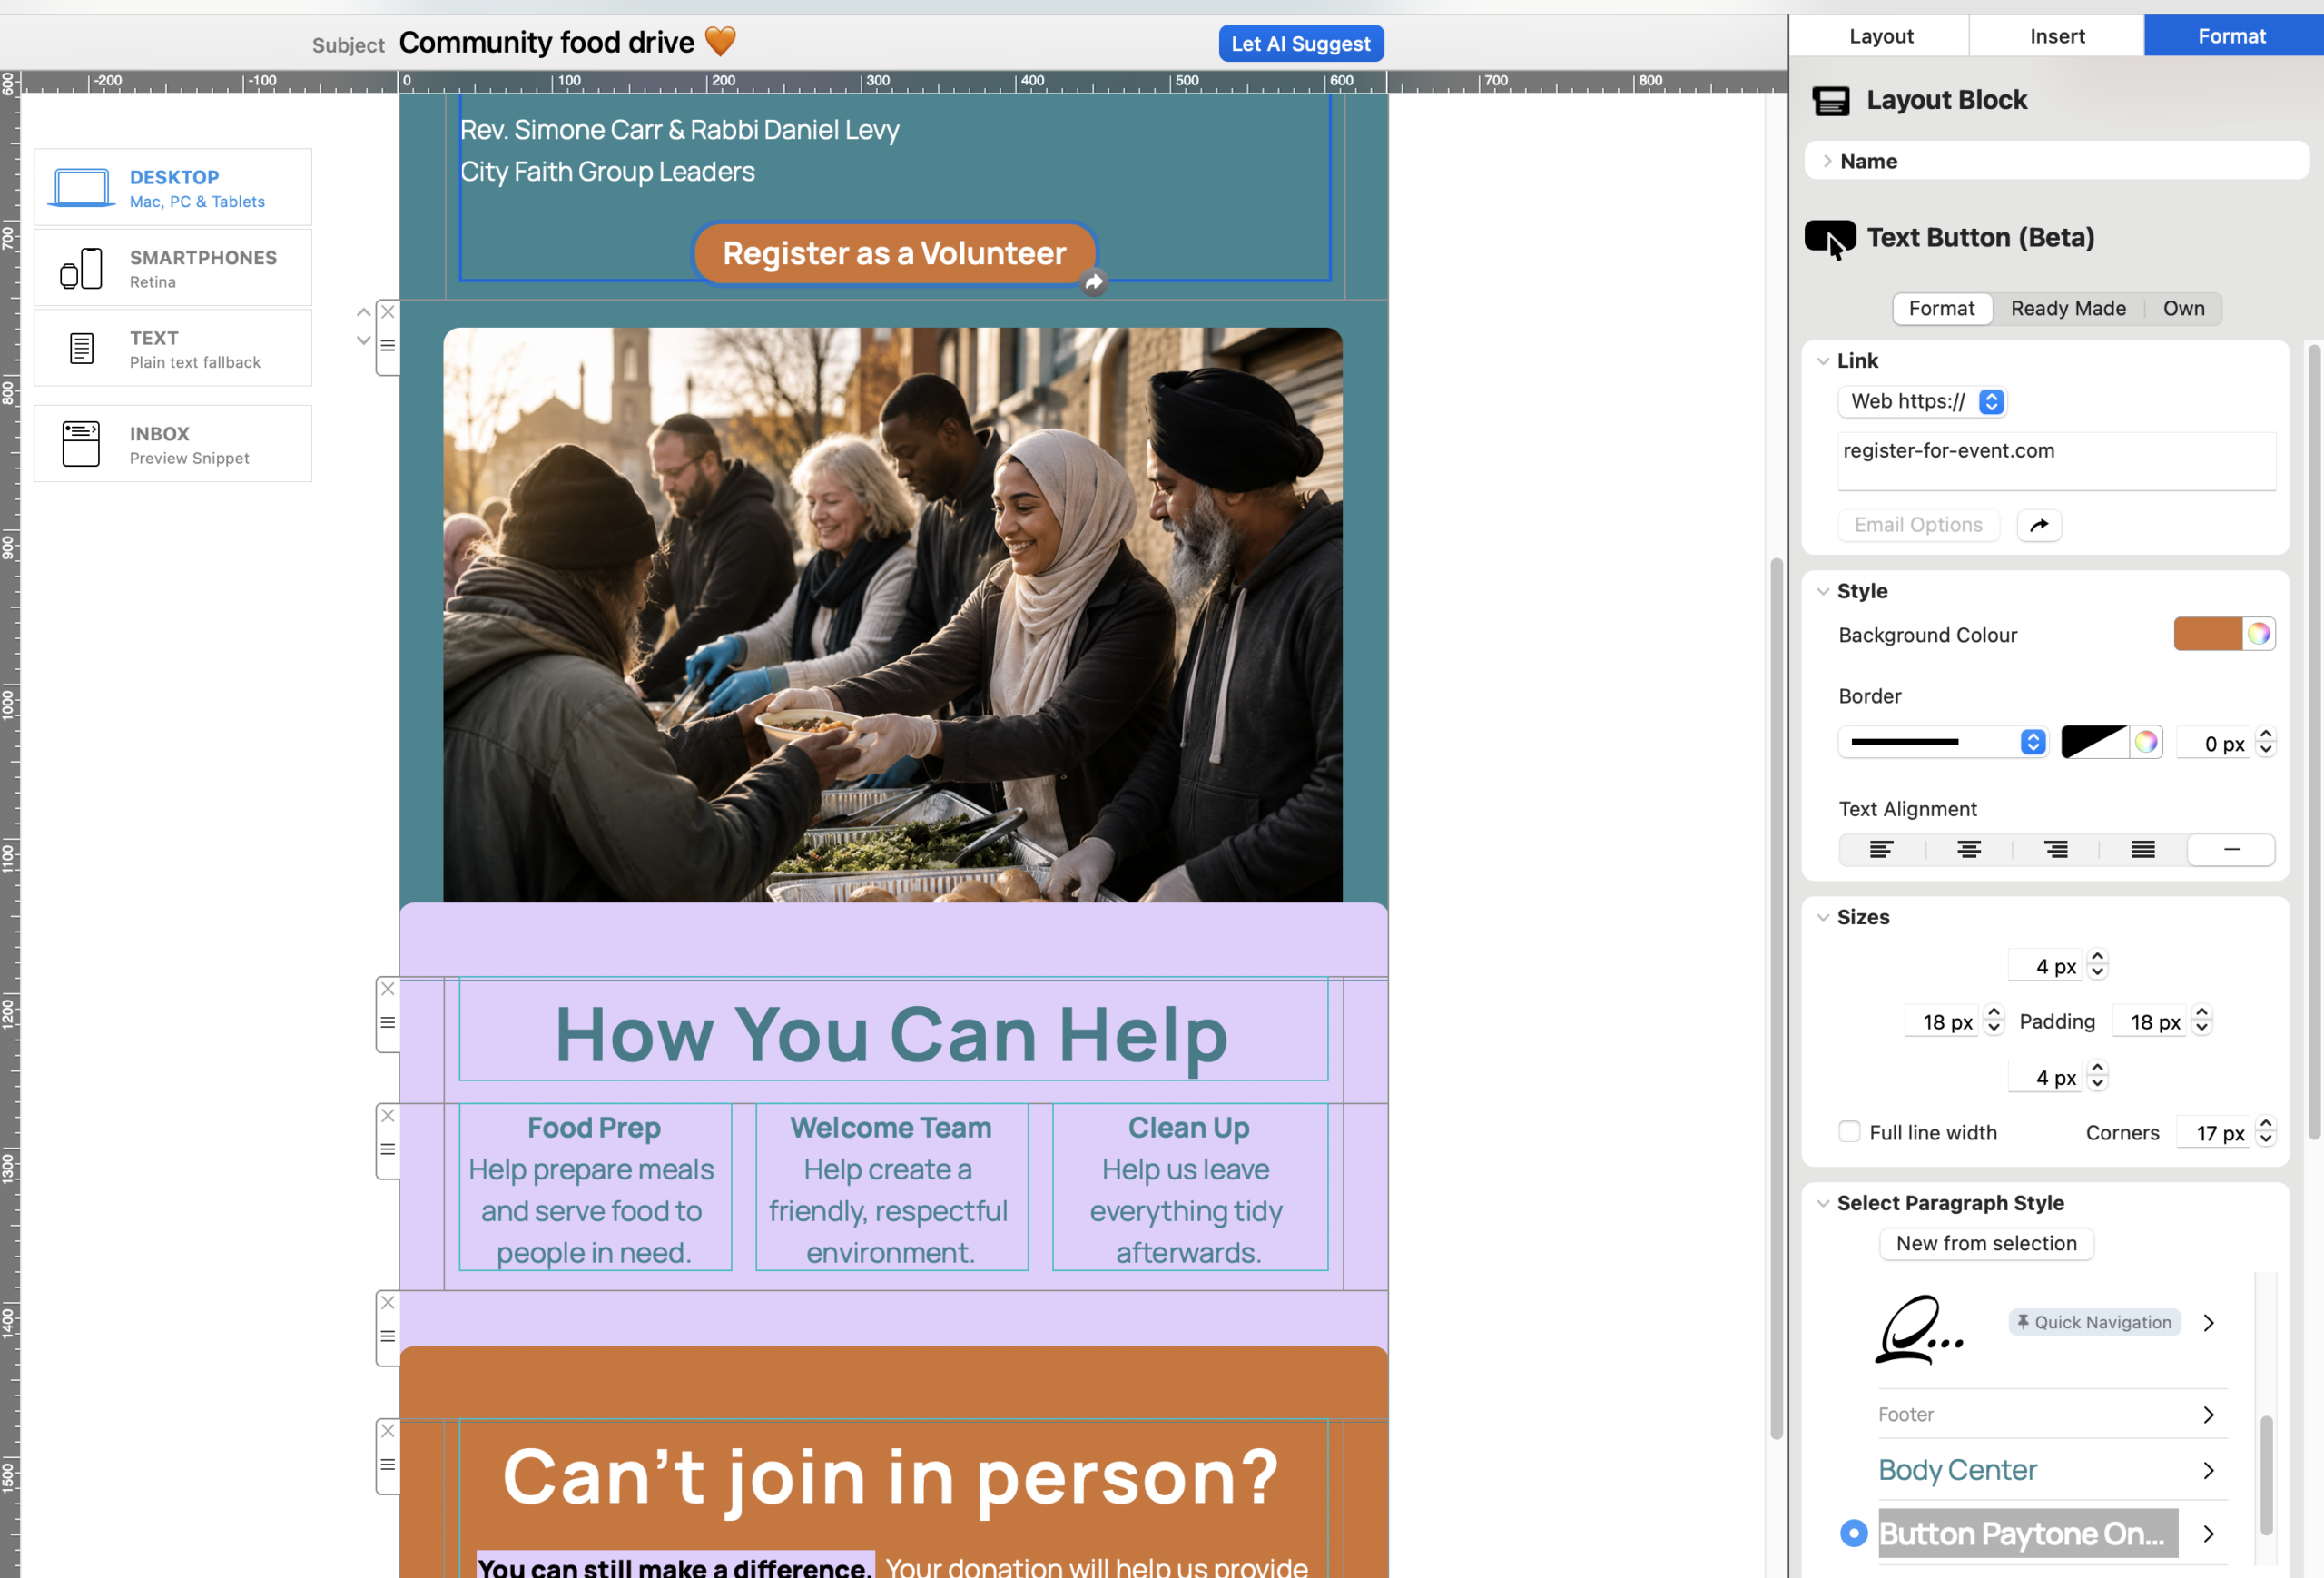Image resolution: width=2324 pixels, height=1578 pixels.
Task: Select the Button Paytone paragraph style radio
Action: point(1853,1534)
